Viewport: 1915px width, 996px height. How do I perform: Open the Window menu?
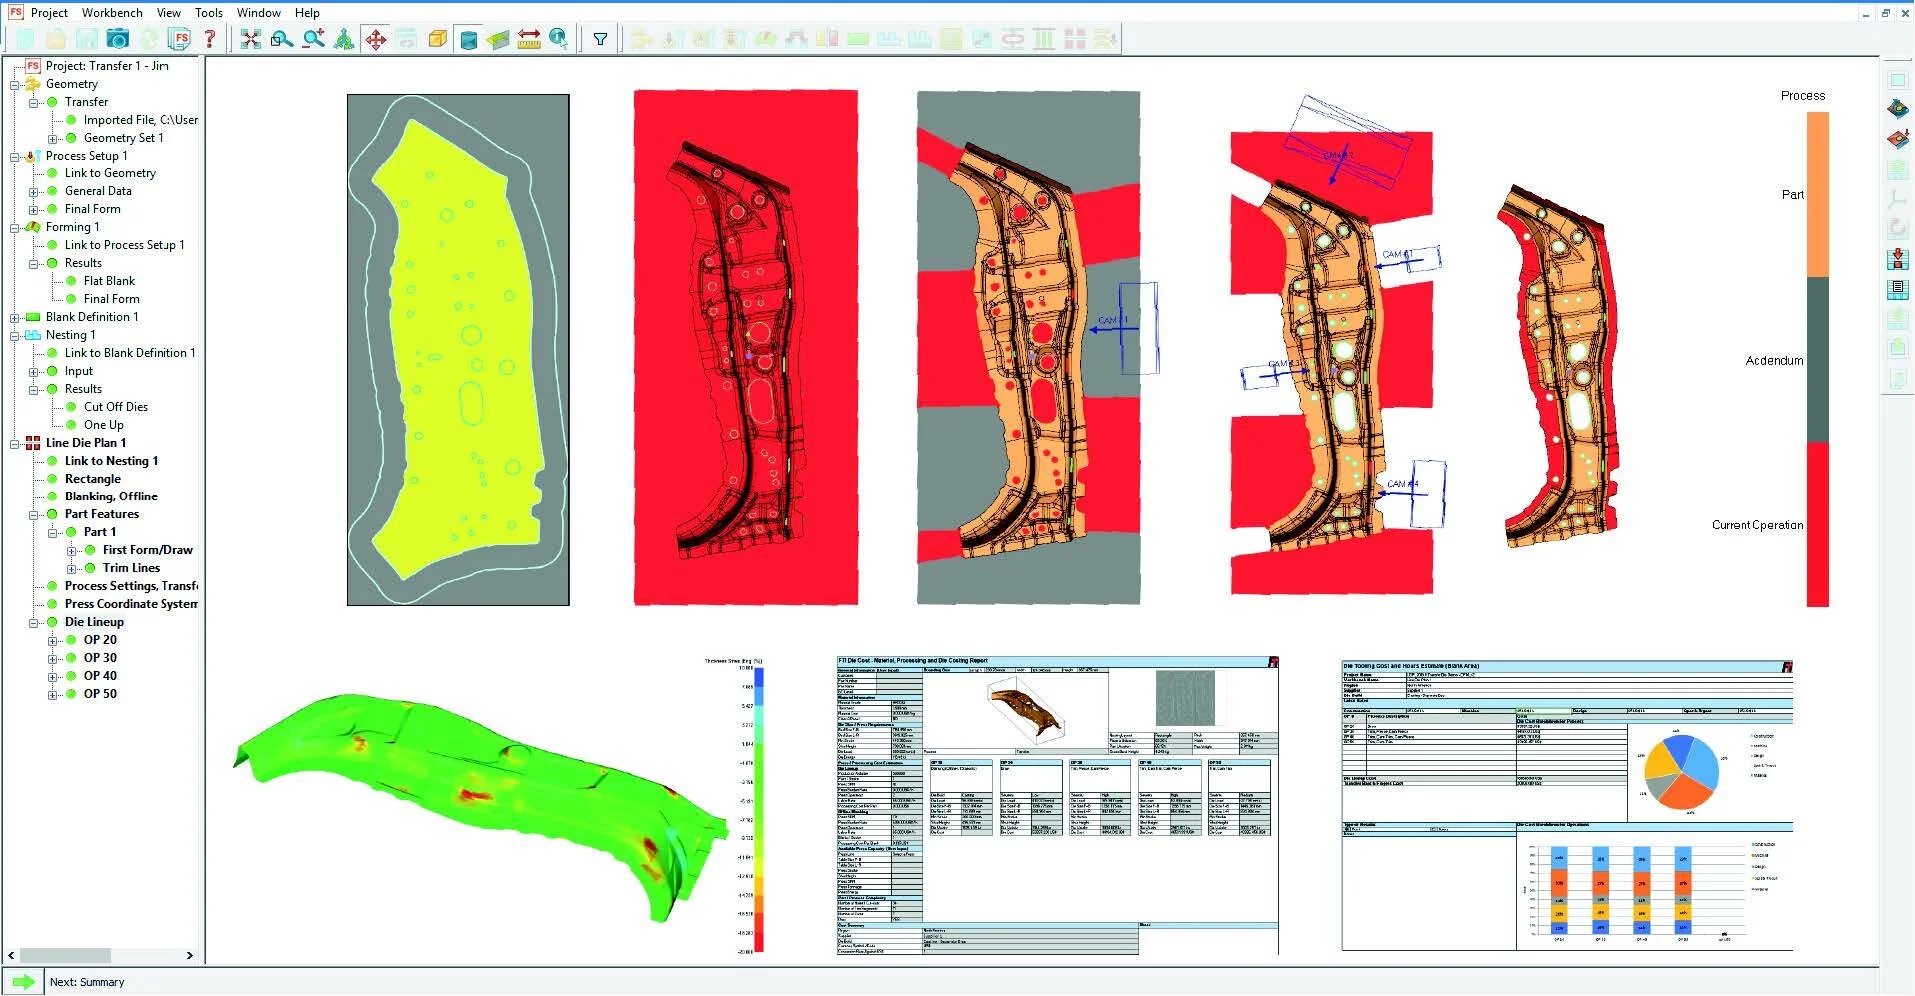(x=259, y=13)
